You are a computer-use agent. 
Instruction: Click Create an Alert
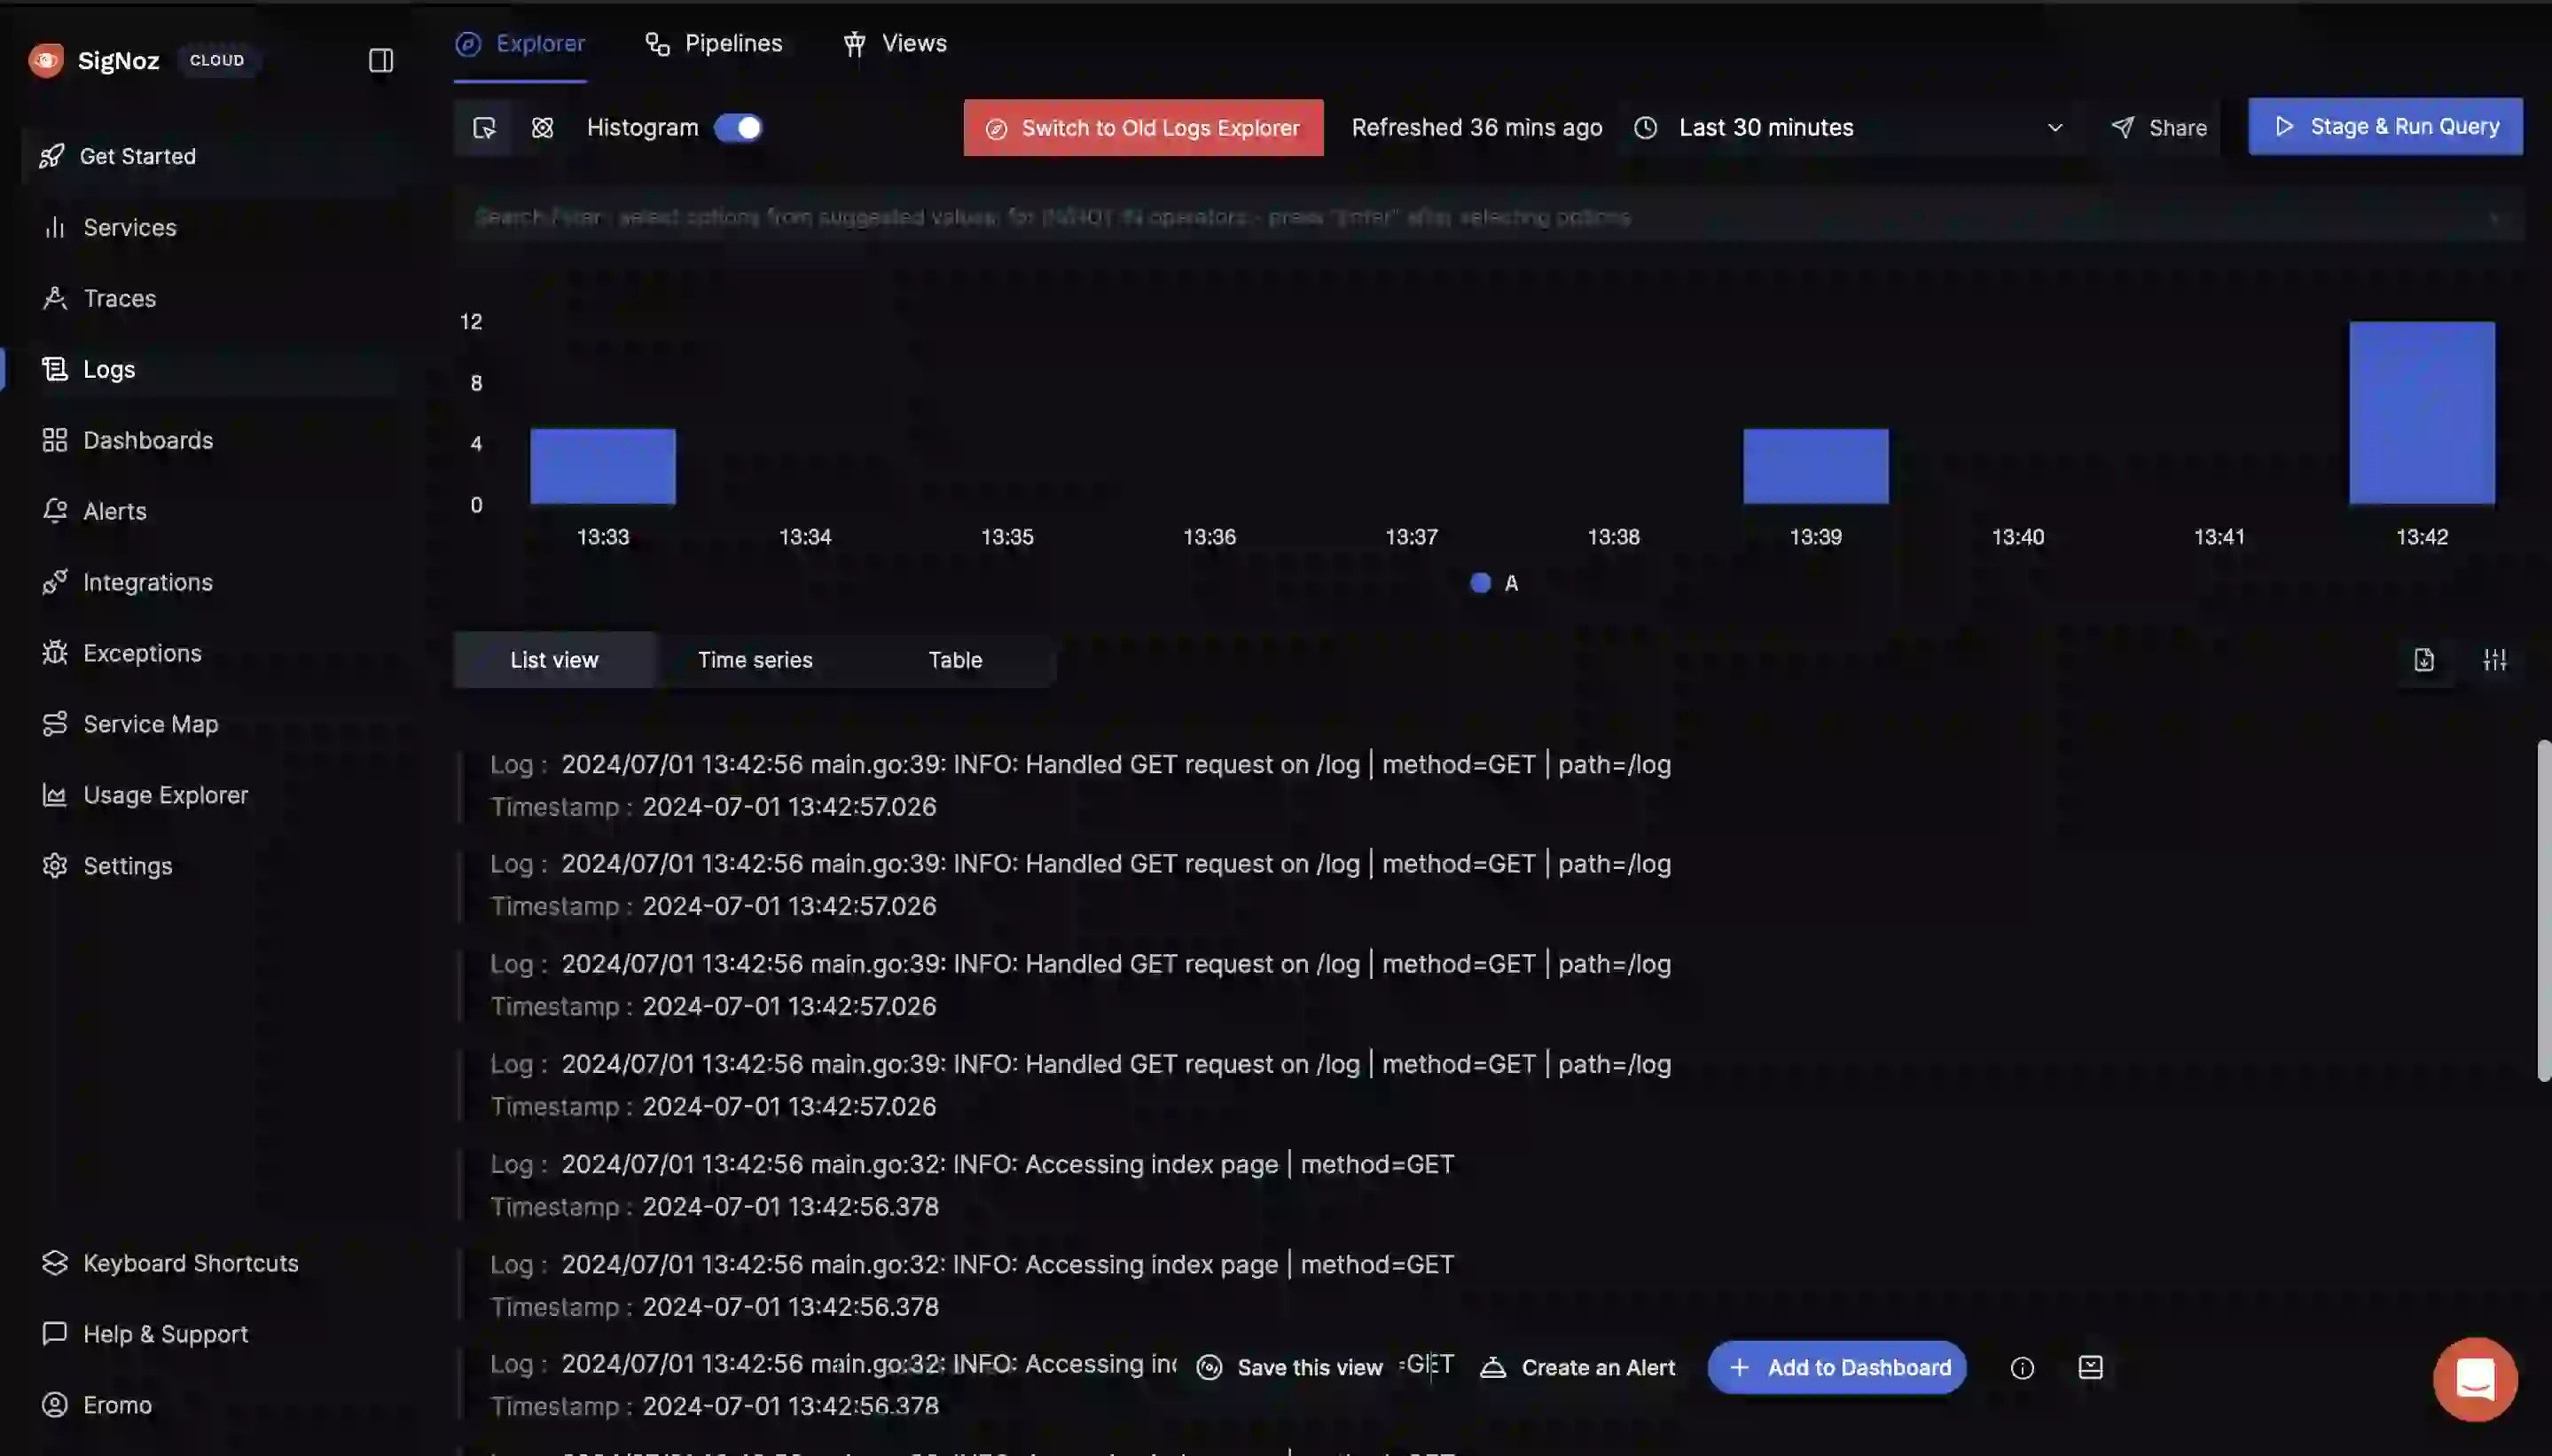click(1578, 1368)
